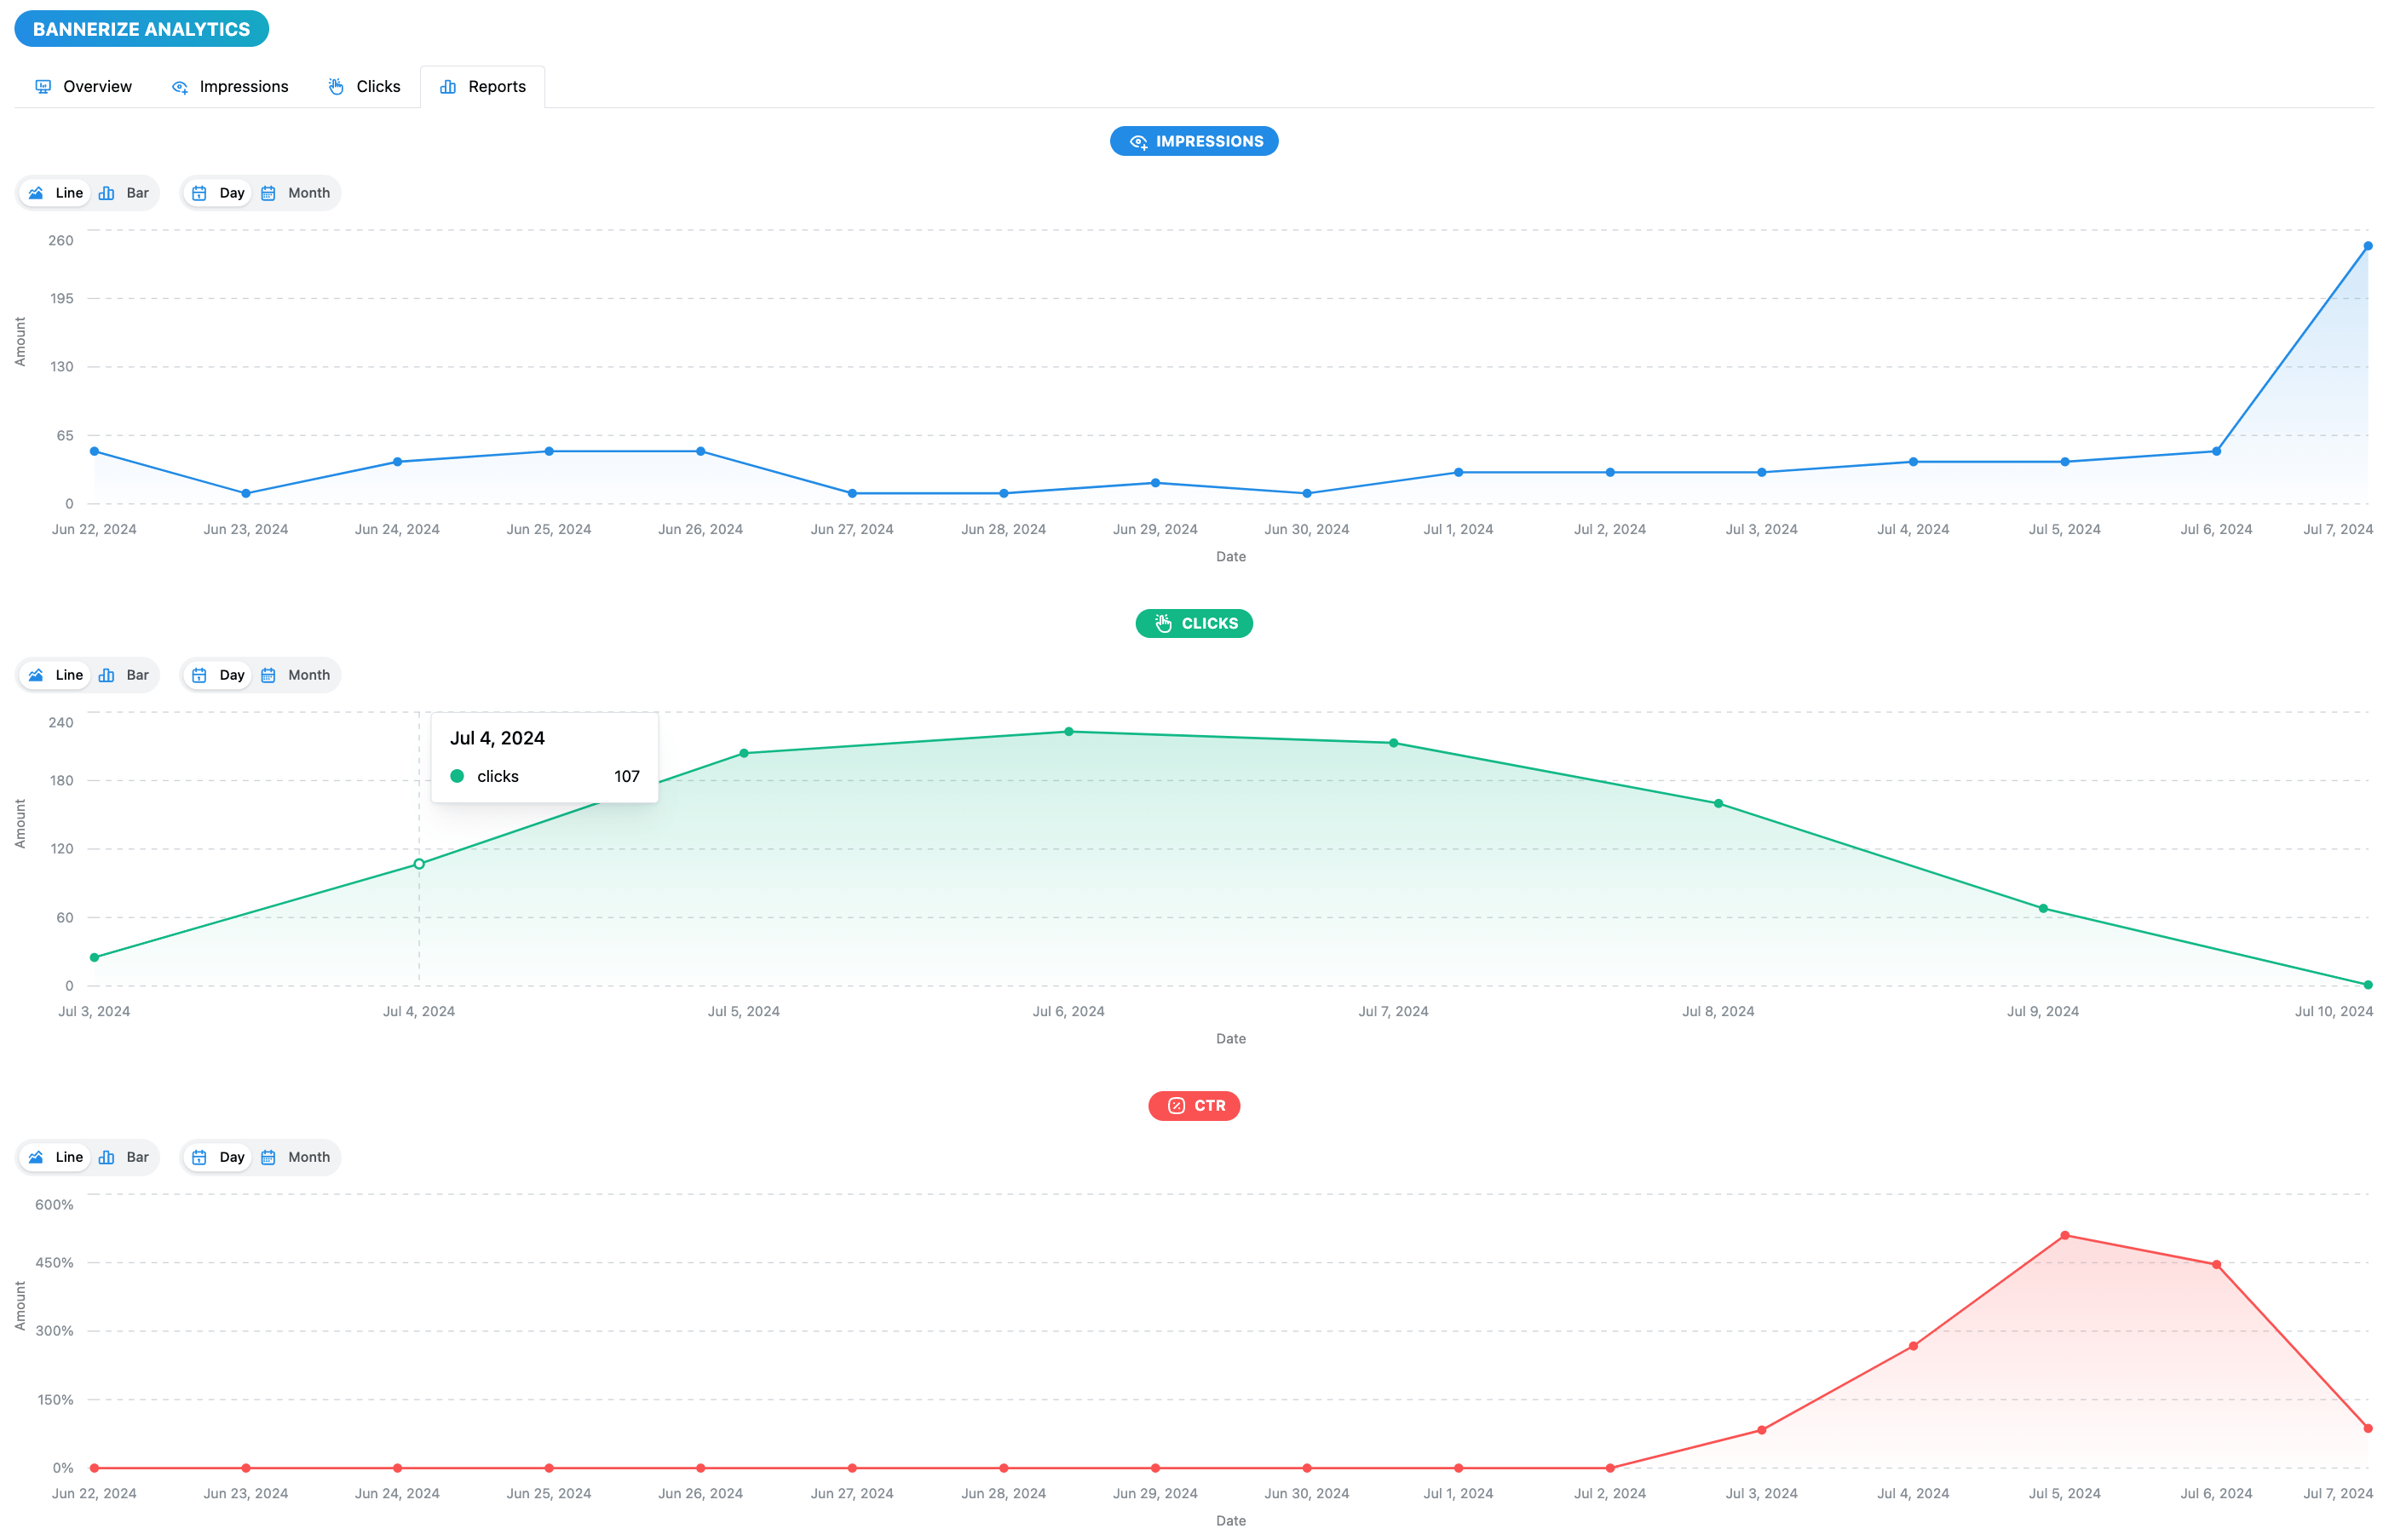
Task: Switch Clicks chart to Bar view
Action: click(125, 675)
